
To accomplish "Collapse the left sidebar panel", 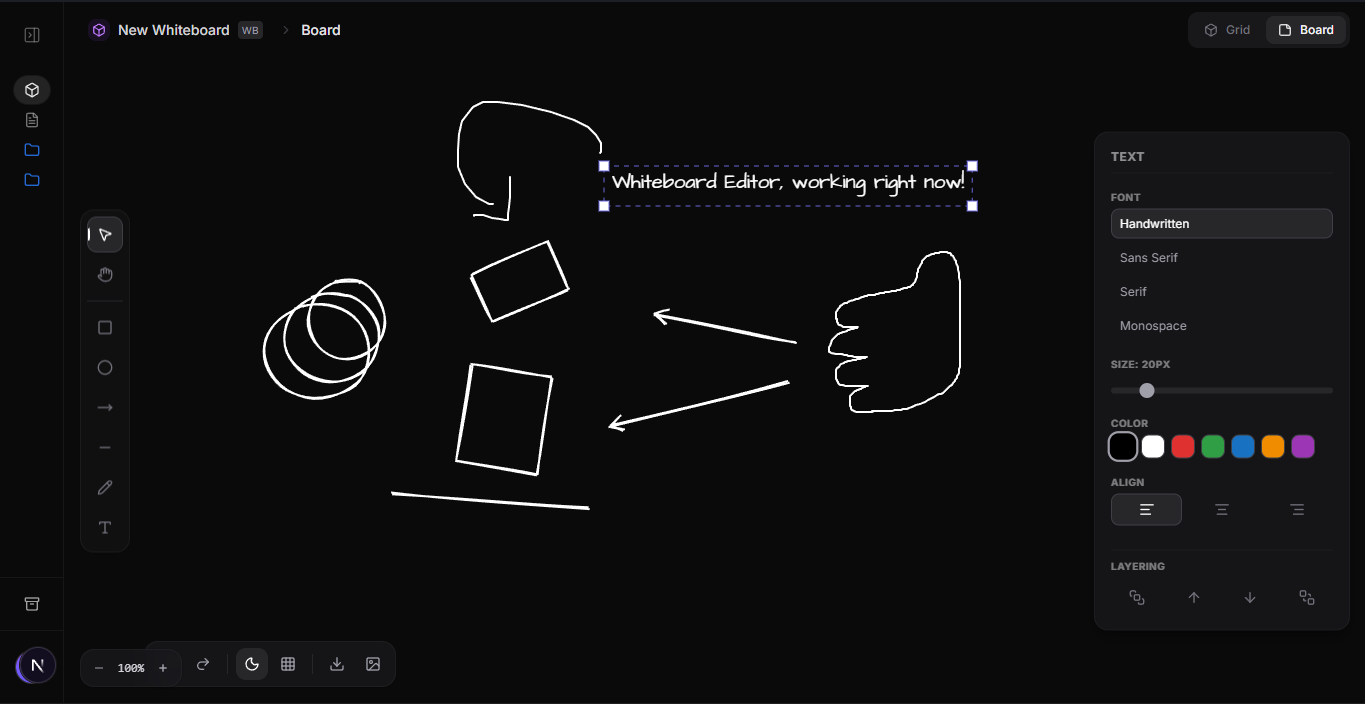I will [31, 34].
